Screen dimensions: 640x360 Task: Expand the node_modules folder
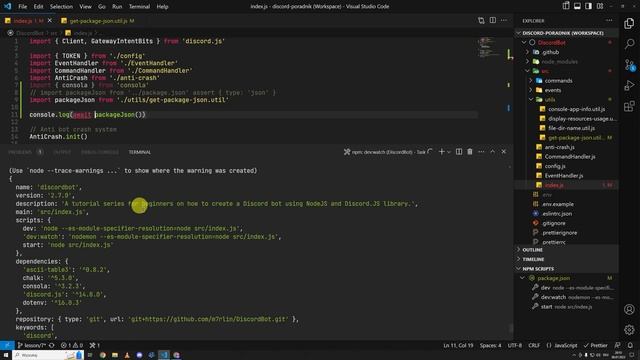567,62
